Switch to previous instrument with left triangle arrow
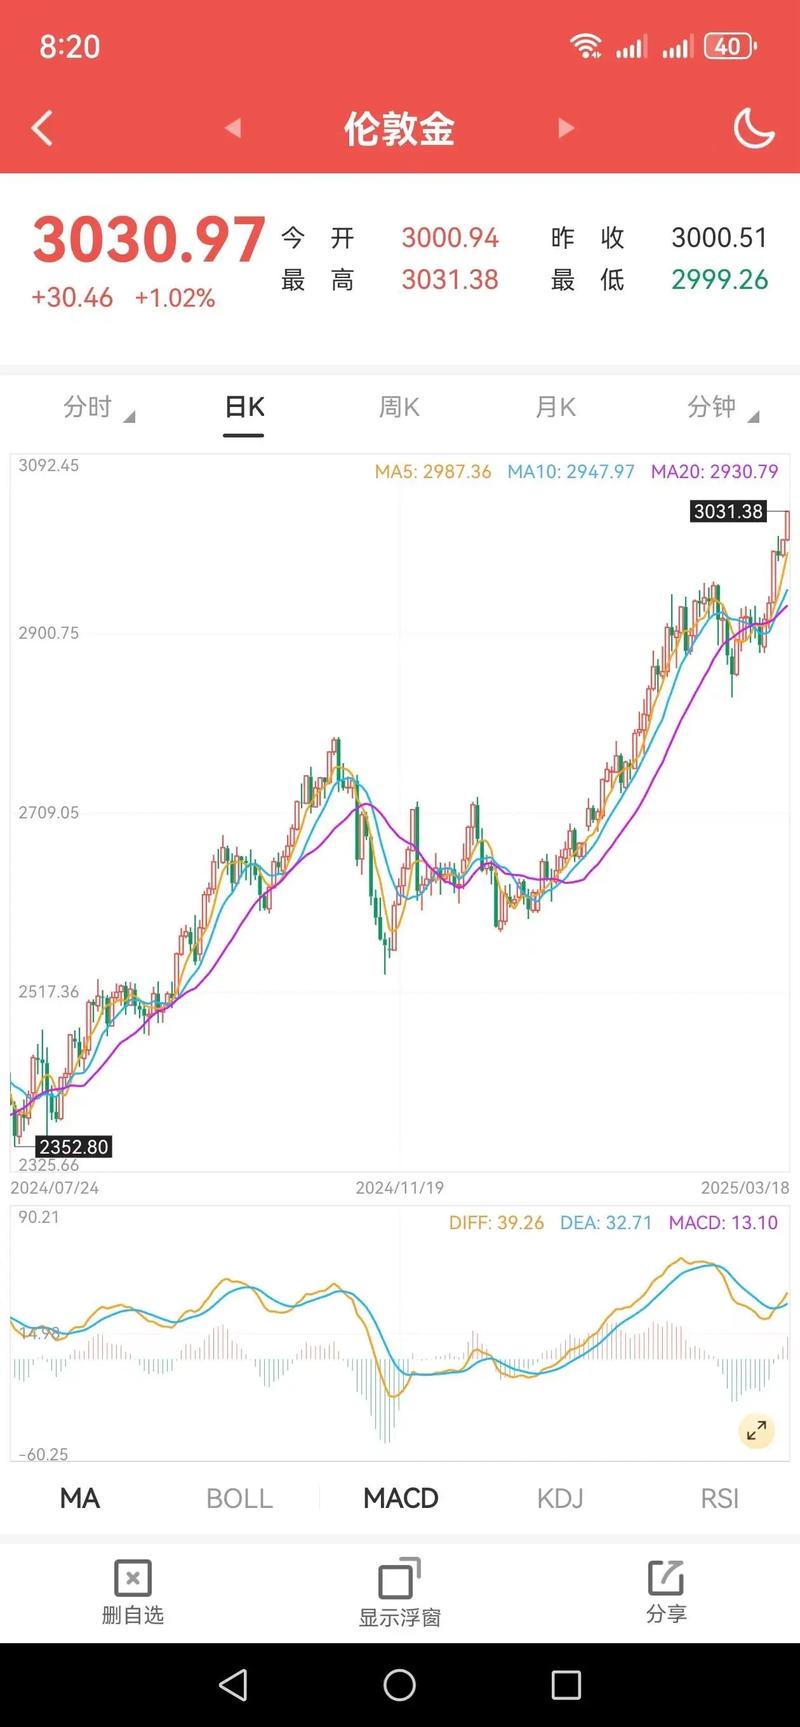 click(233, 128)
